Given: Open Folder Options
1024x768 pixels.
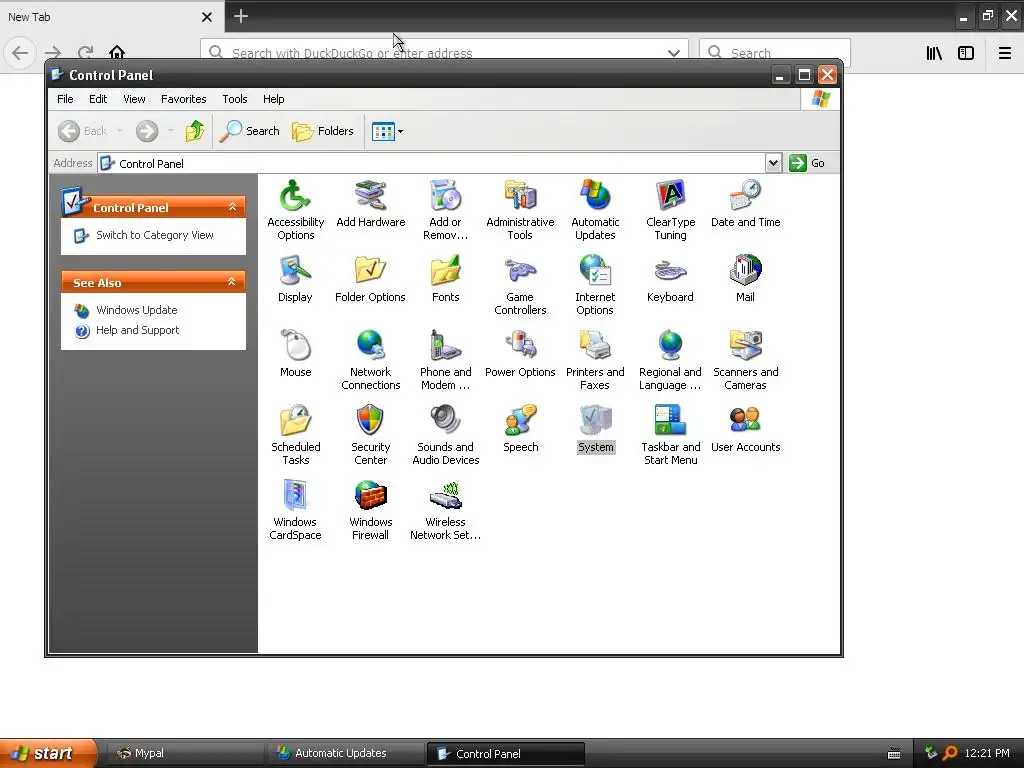Looking at the screenshot, I should coord(370,278).
